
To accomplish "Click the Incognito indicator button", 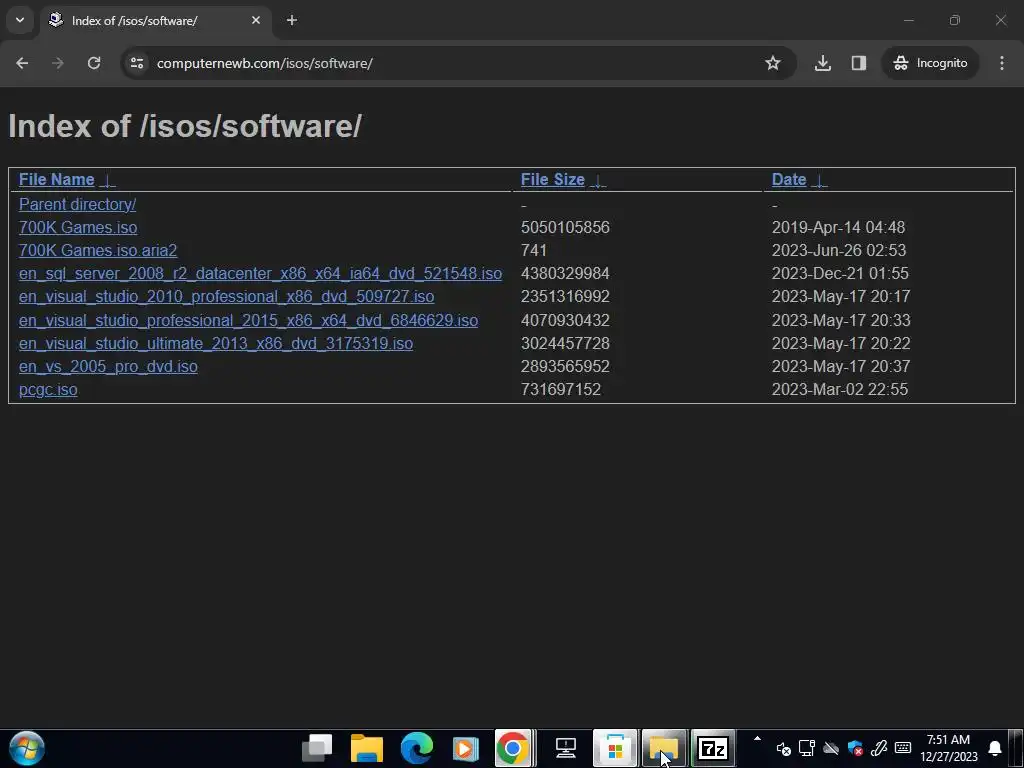I will (930, 63).
